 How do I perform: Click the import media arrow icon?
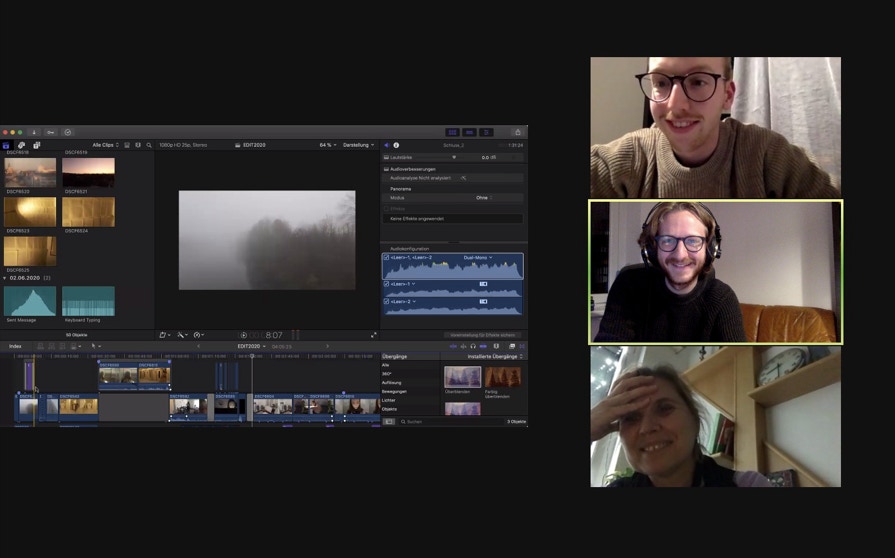(x=34, y=132)
